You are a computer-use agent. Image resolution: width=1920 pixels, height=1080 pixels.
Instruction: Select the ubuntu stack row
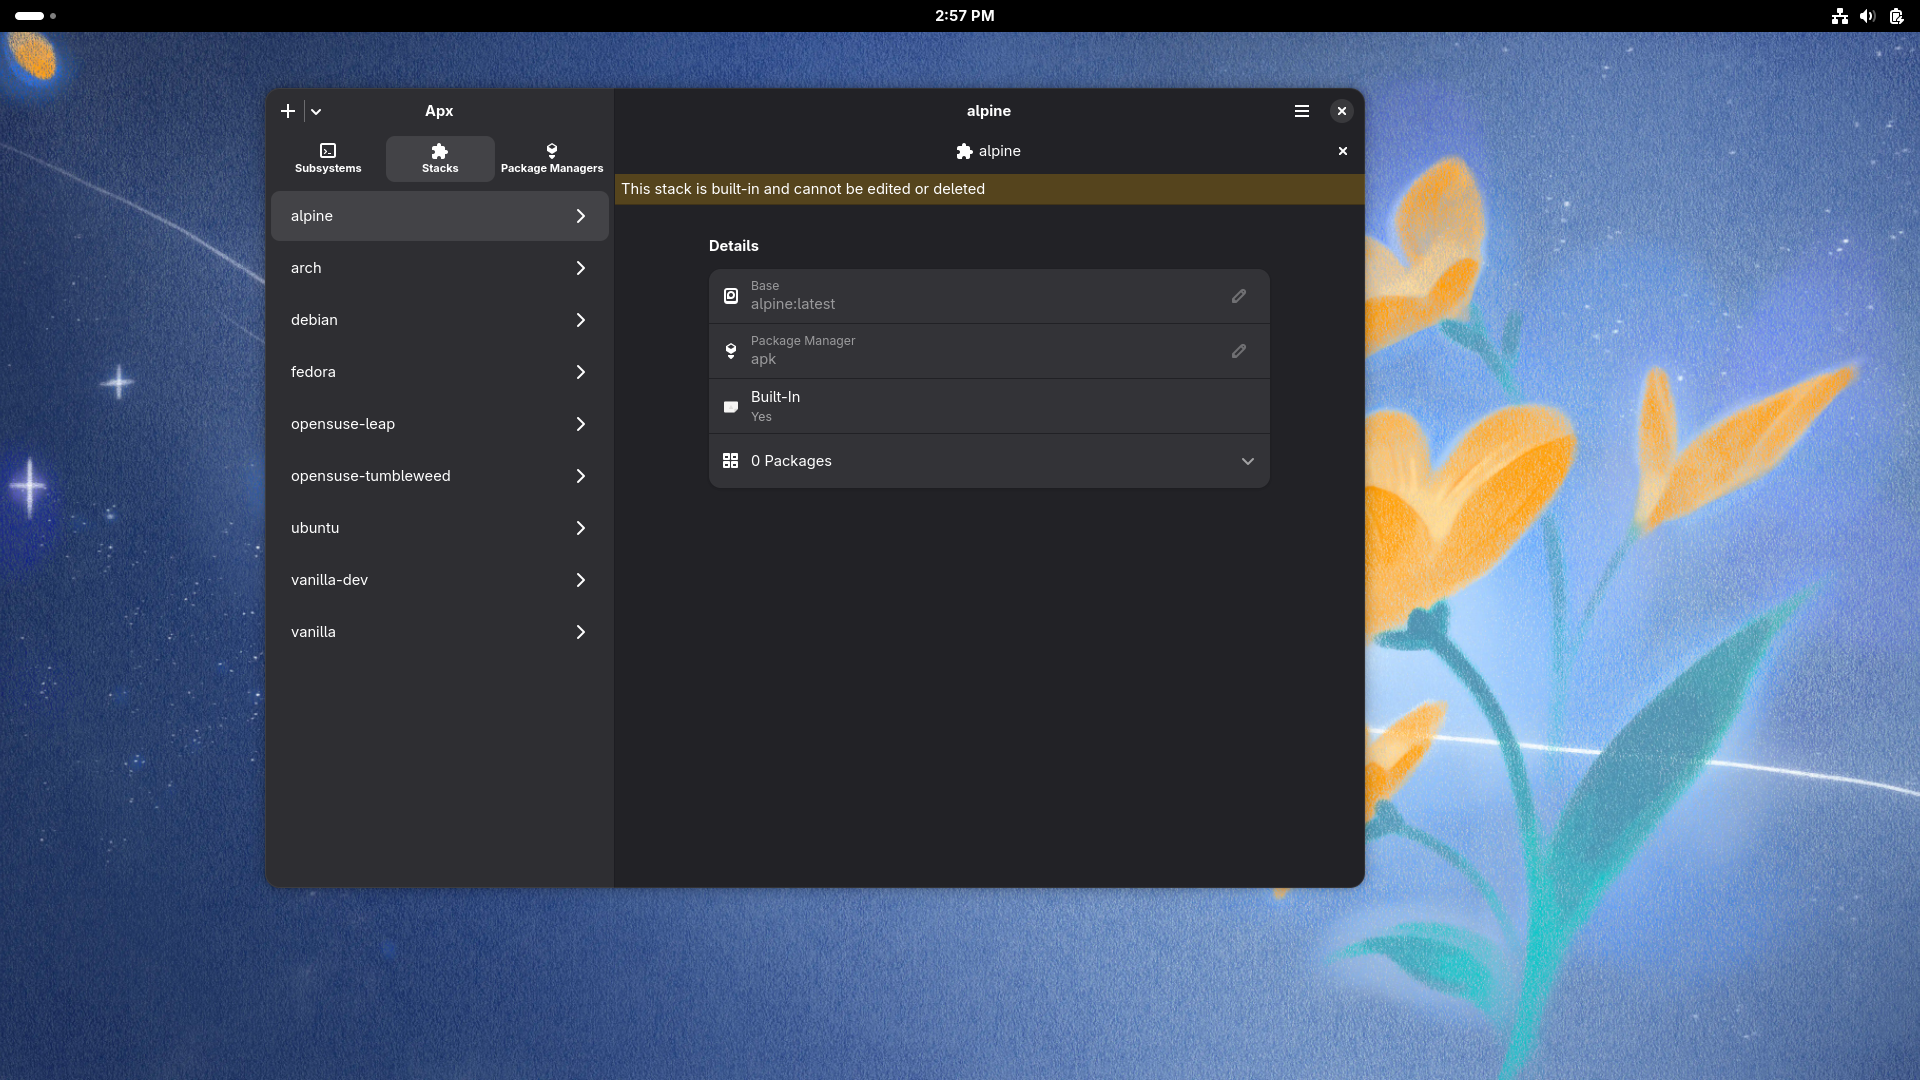pos(440,528)
